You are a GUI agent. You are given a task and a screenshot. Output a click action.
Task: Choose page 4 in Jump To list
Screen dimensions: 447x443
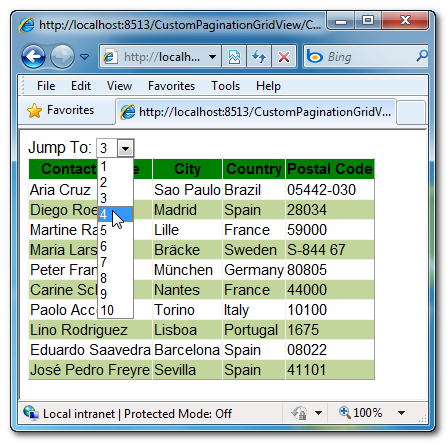(115, 214)
